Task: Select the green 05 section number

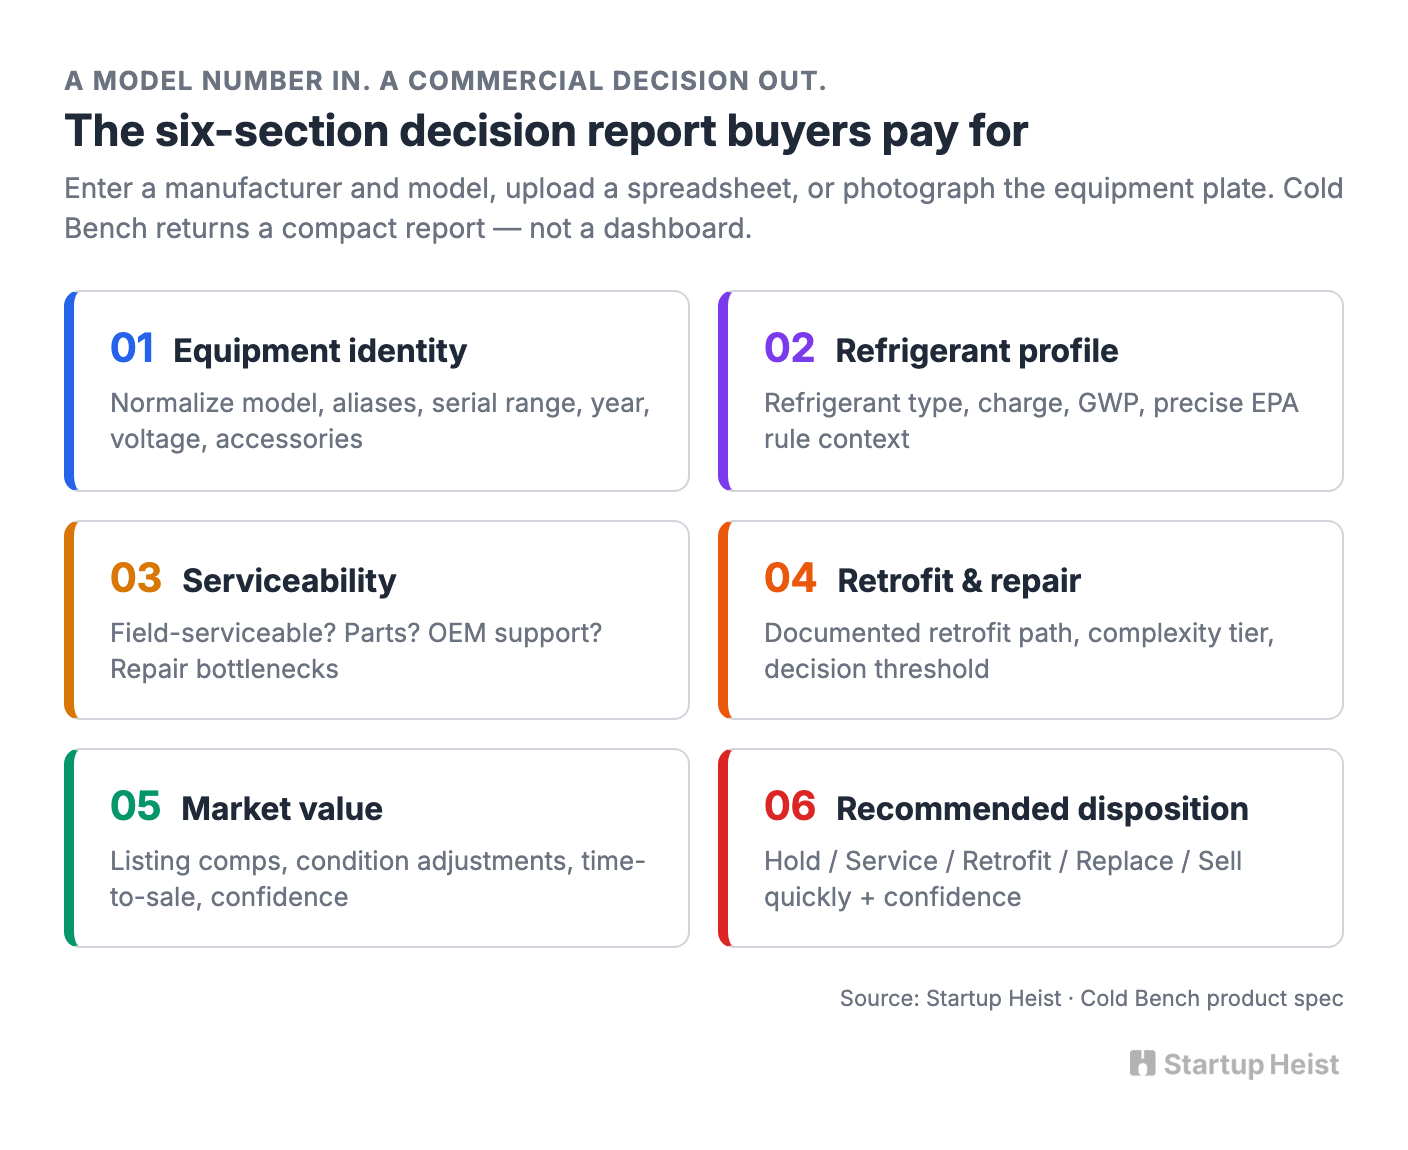Action: 135,806
